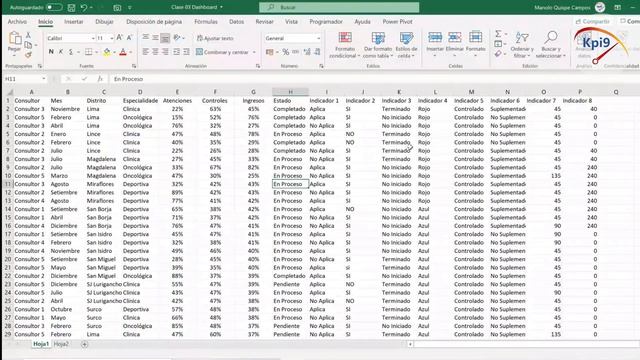Viewport: 640px width, 360px height.
Task: Click the Decrease font size icon
Action: click(x=129, y=38)
